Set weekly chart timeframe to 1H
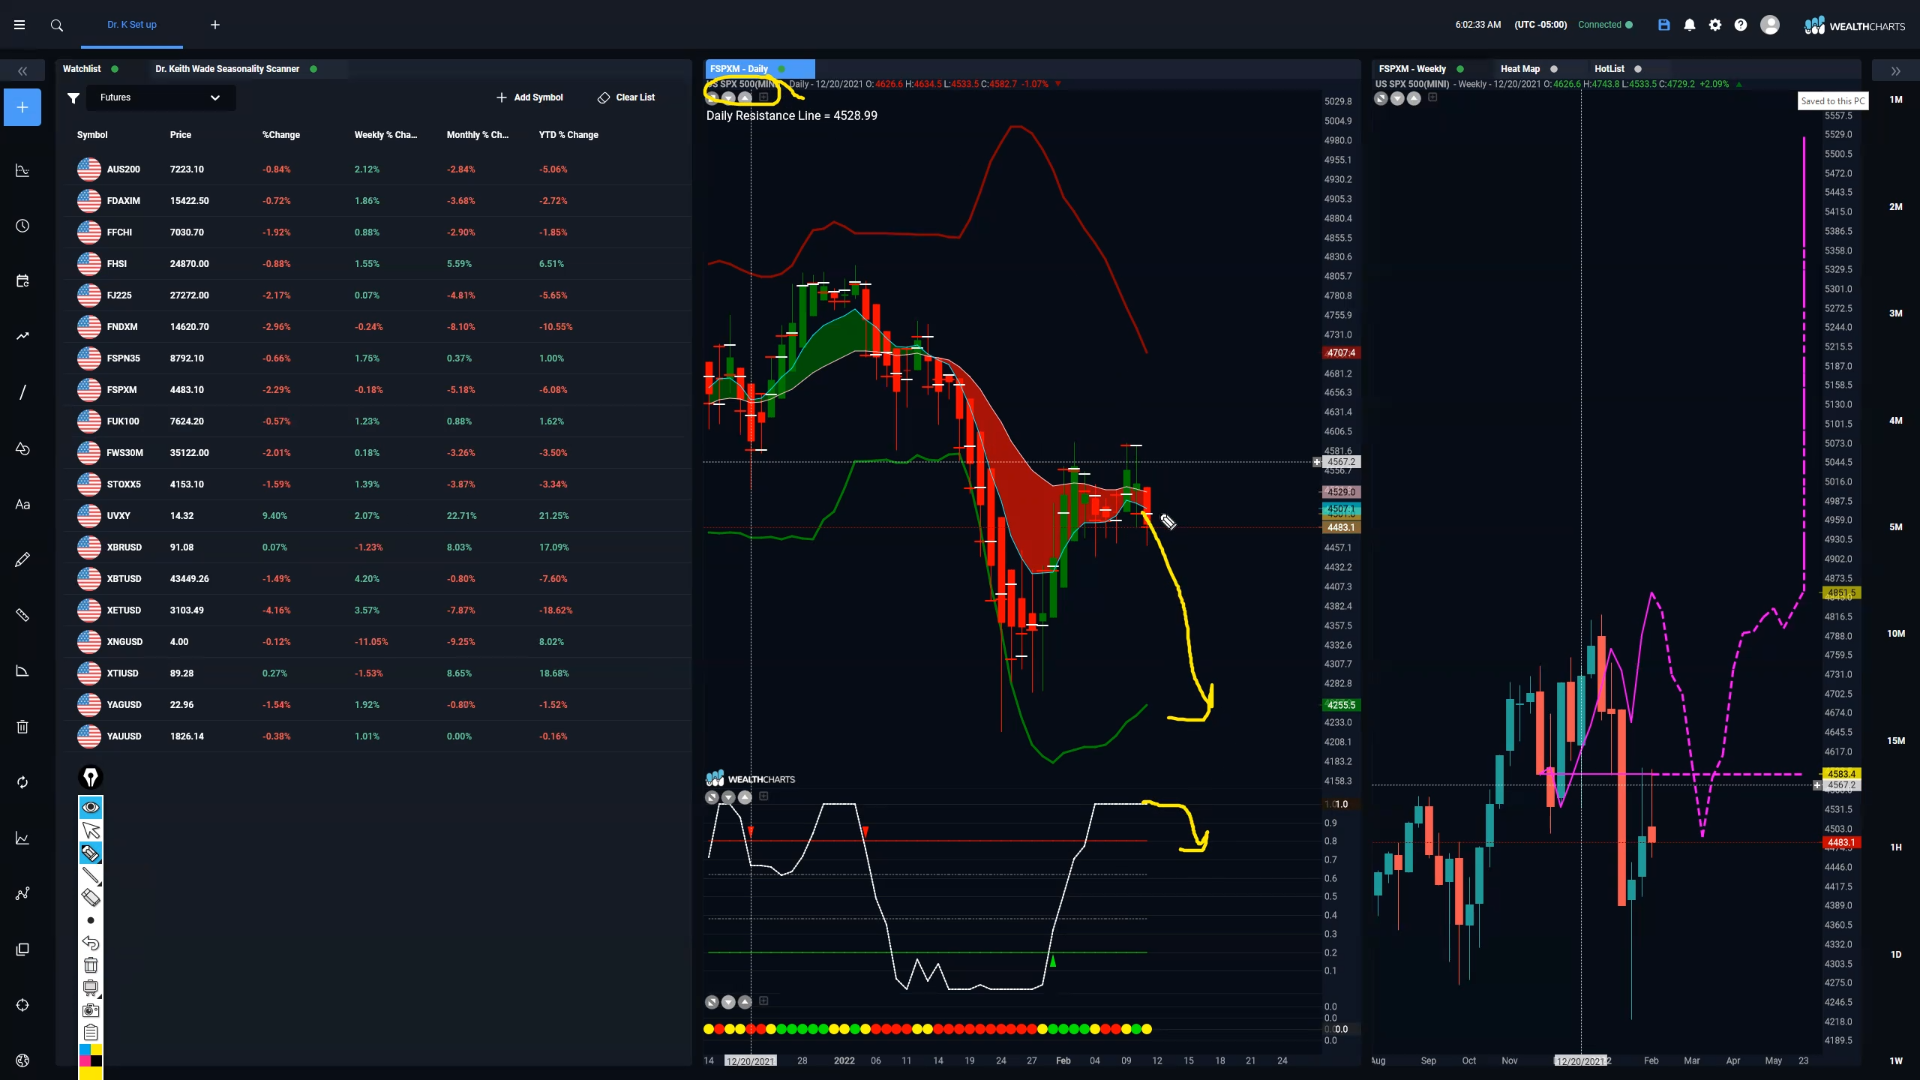The height and width of the screenshot is (1080, 1920). [x=1896, y=848]
